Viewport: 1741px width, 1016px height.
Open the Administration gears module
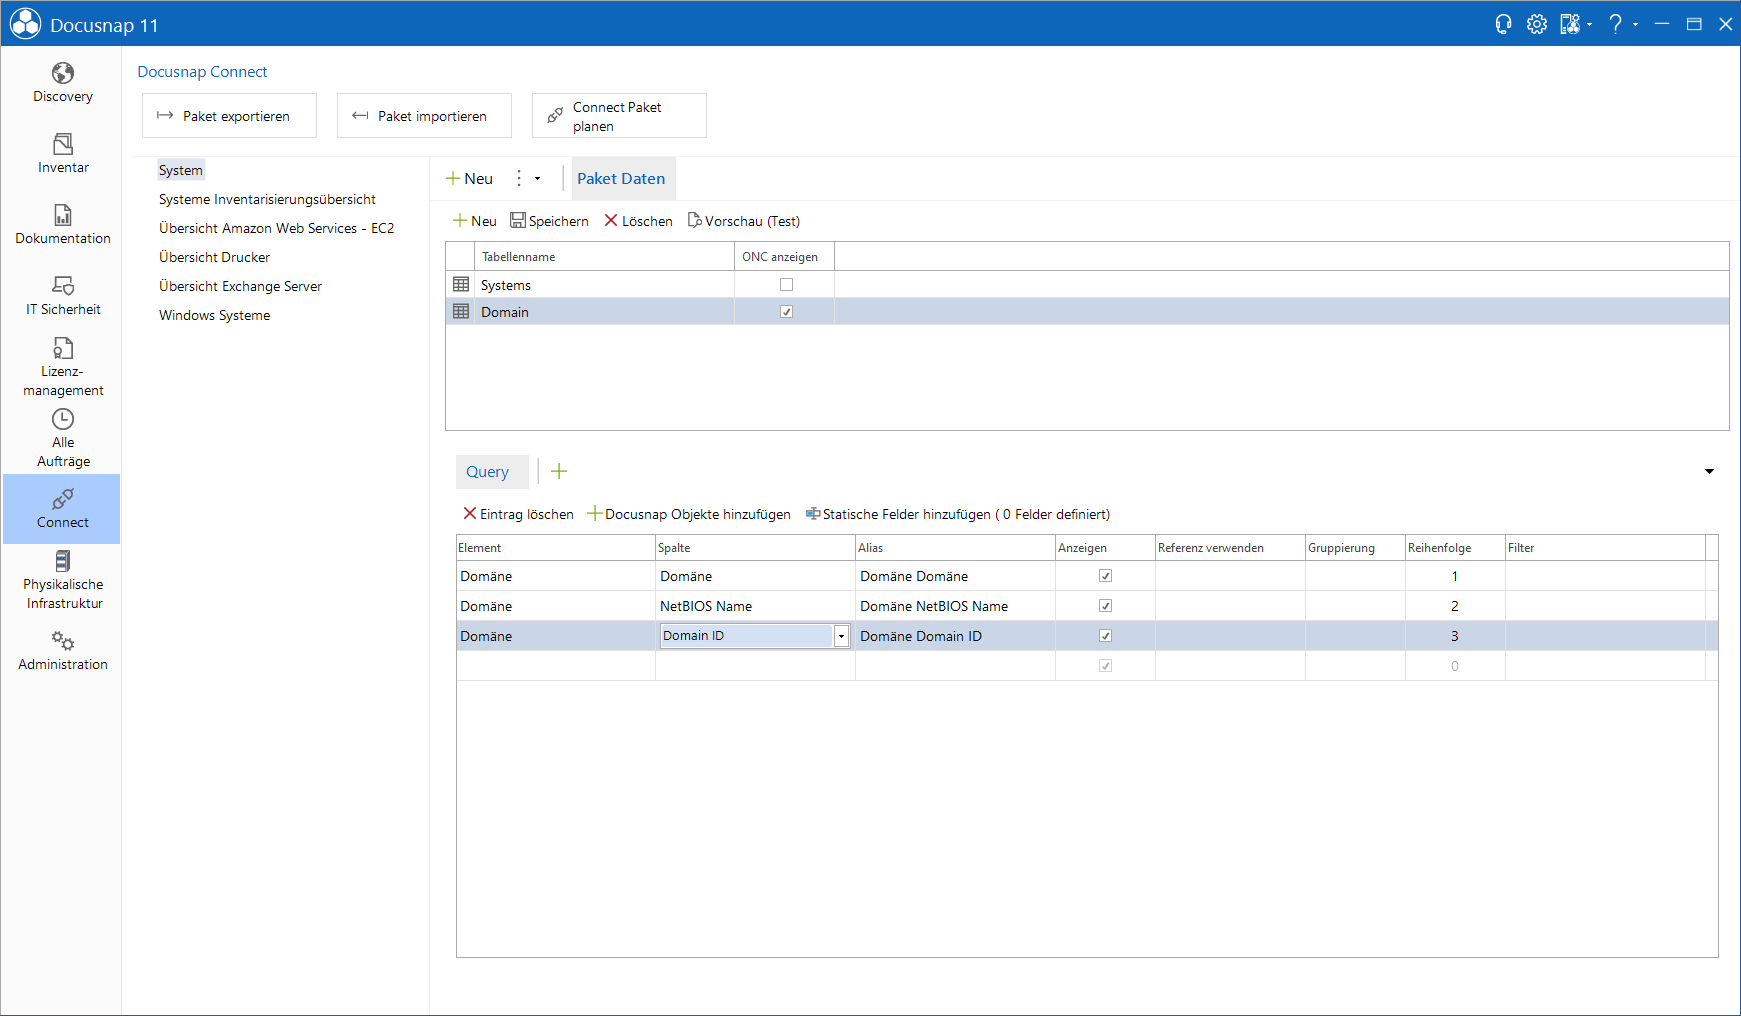tap(62, 650)
